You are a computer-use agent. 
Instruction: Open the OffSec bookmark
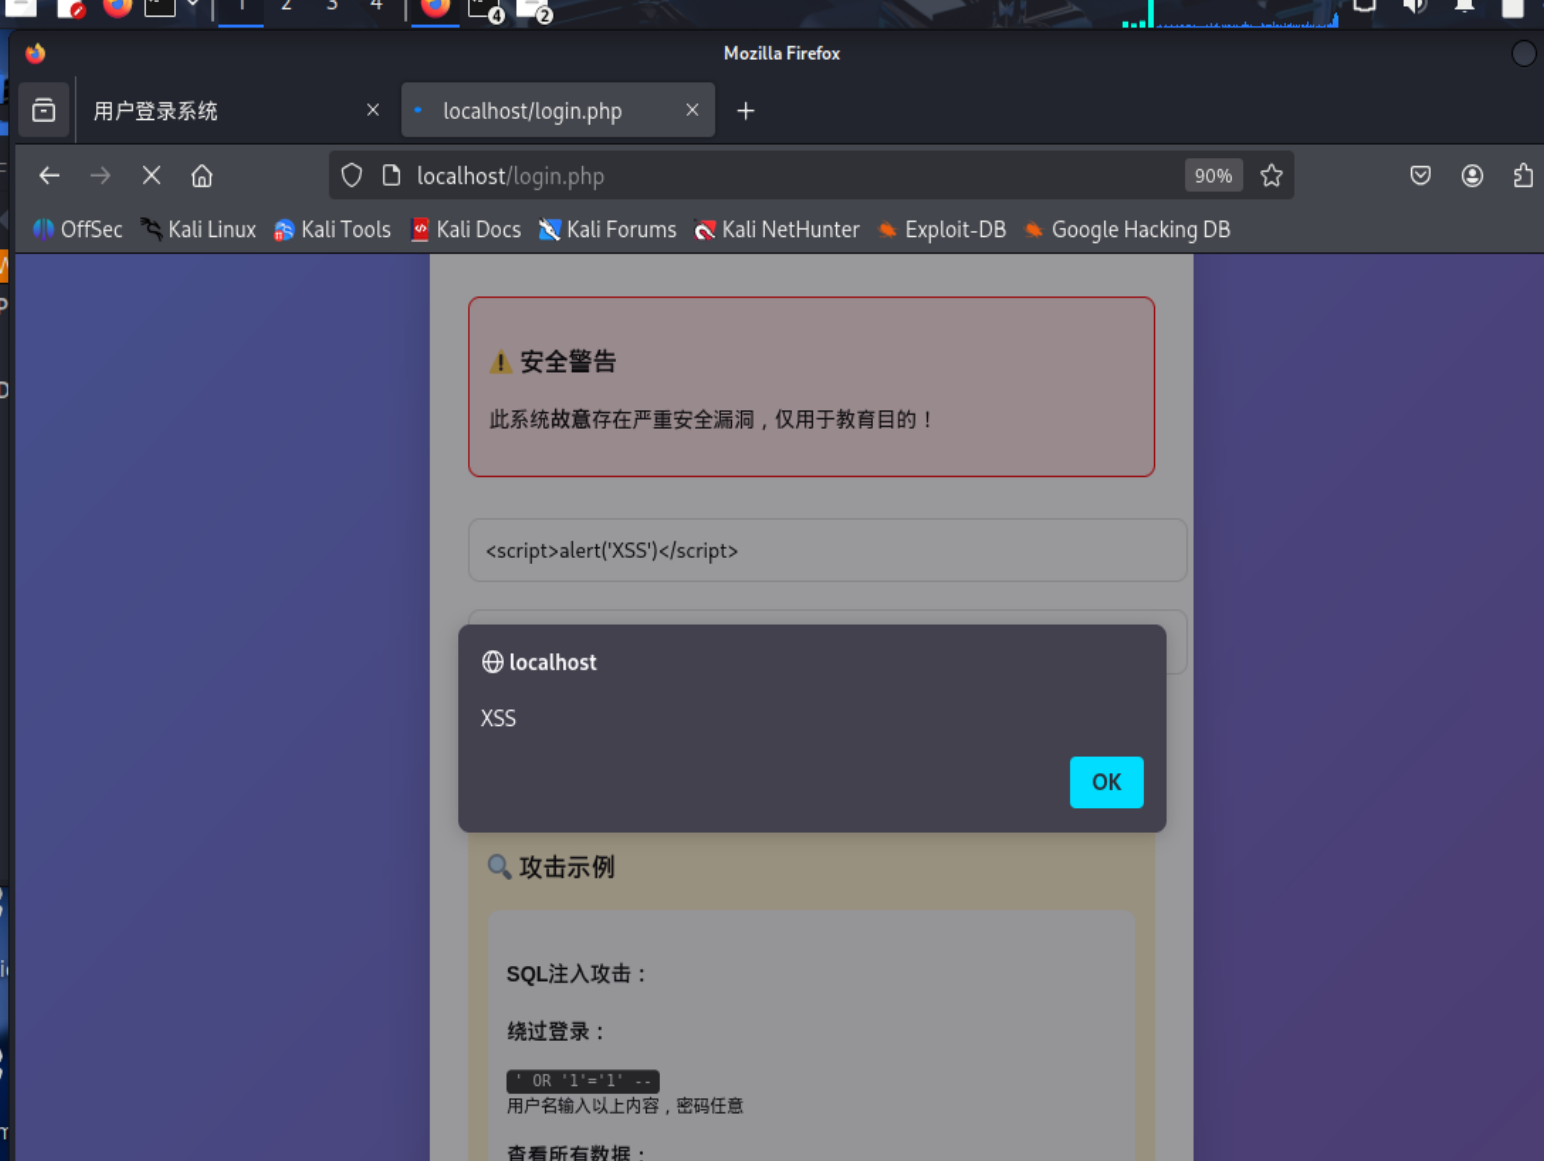77,230
